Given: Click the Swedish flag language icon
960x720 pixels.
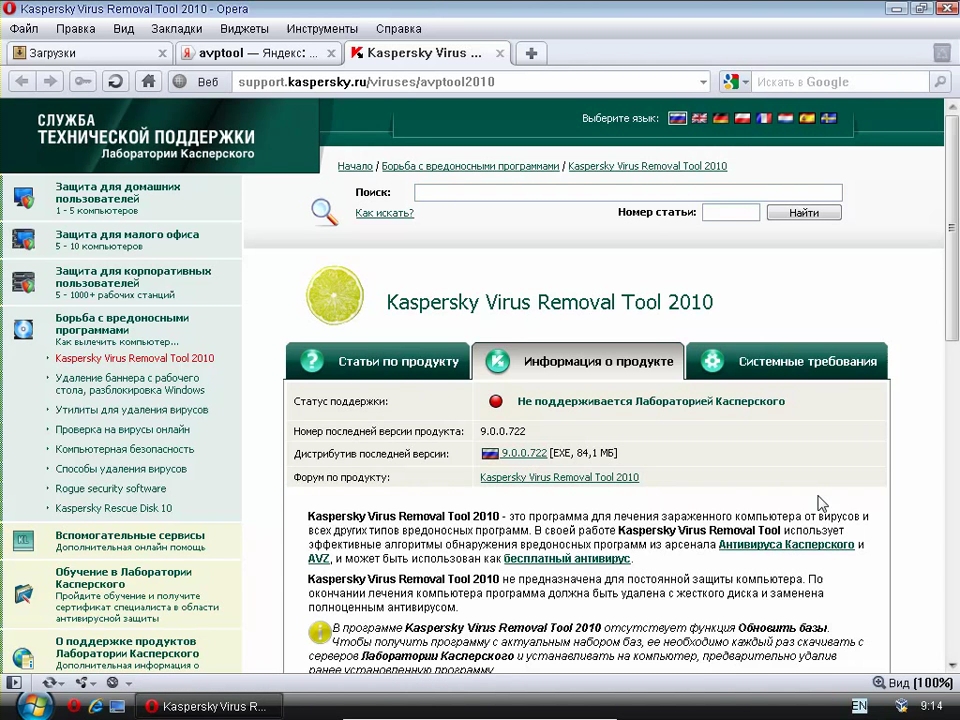Looking at the screenshot, I should [829, 118].
